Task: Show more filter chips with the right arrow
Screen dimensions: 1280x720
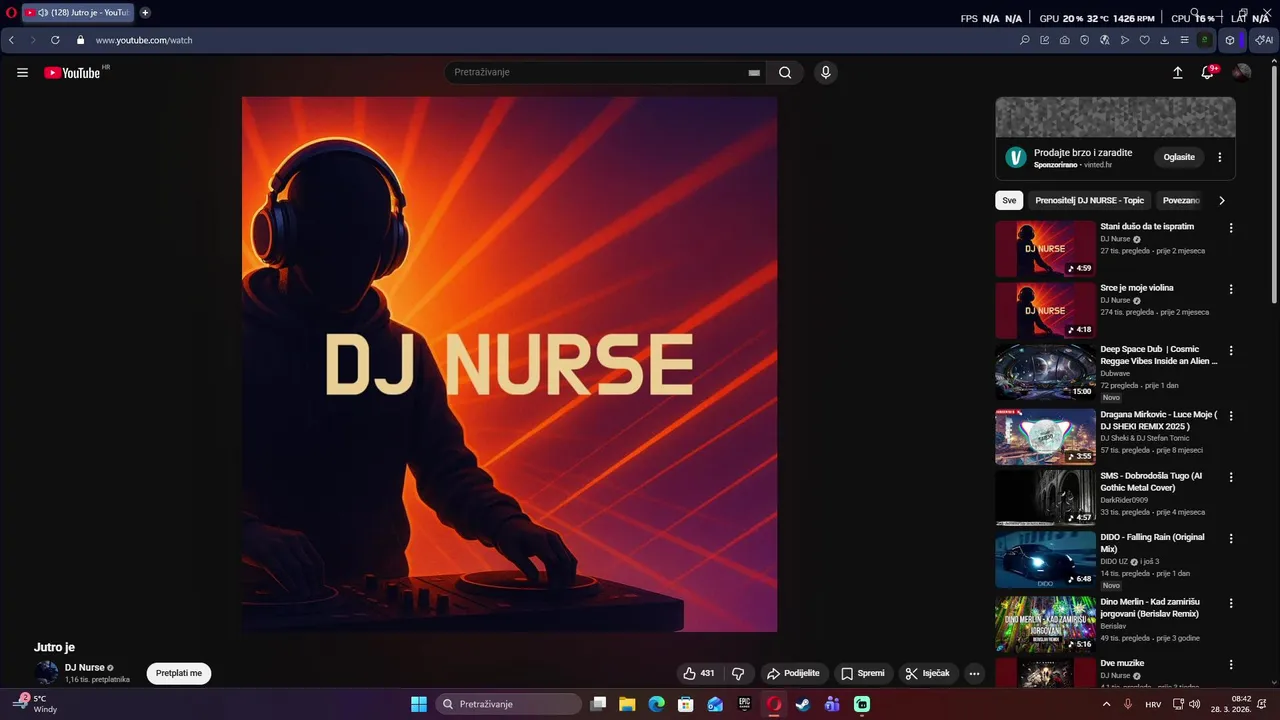Action: pyautogui.click(x=1221, y=200)
